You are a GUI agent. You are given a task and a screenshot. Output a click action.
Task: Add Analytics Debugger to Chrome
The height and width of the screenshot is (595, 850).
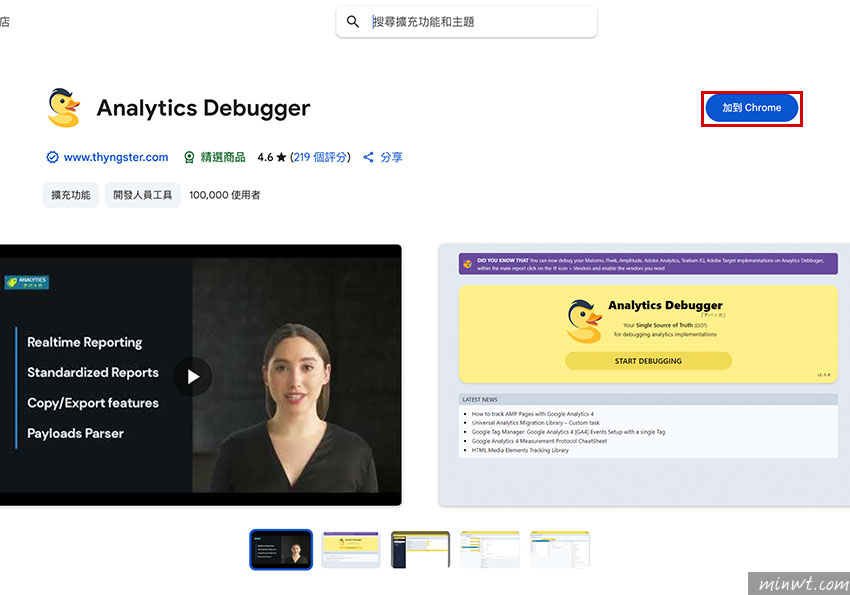point(751,108)
